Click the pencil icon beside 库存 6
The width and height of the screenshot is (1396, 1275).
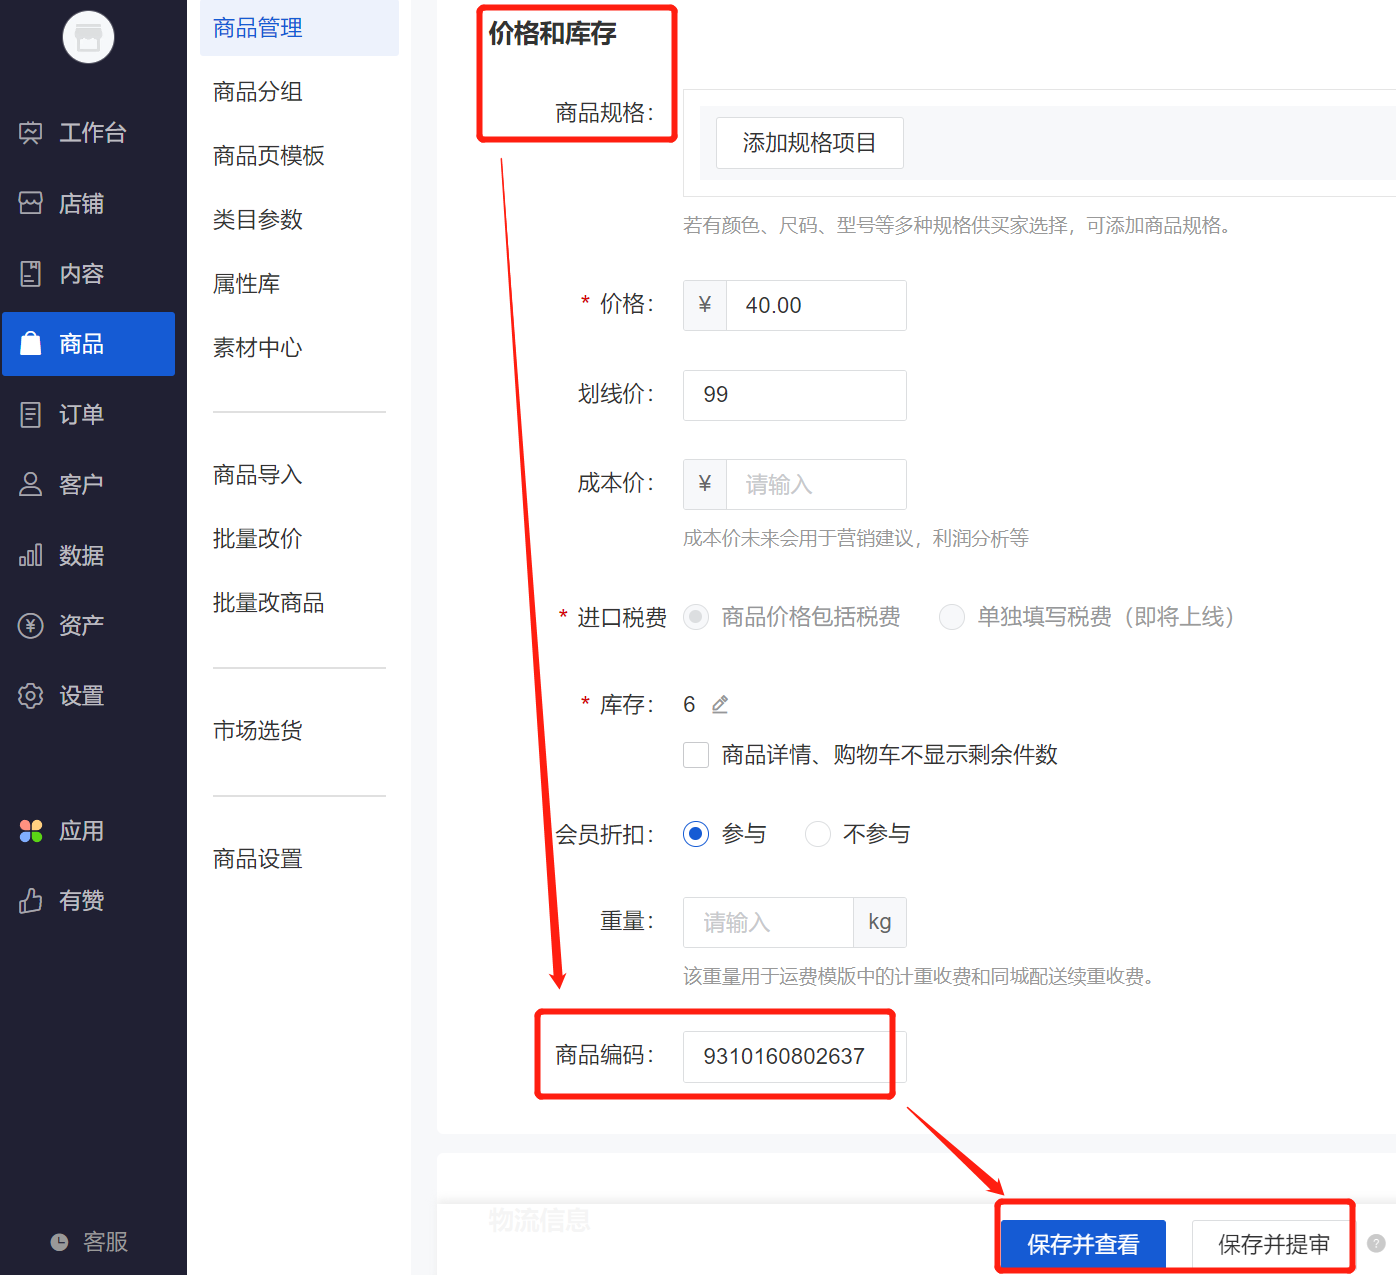tap(720, 705)
